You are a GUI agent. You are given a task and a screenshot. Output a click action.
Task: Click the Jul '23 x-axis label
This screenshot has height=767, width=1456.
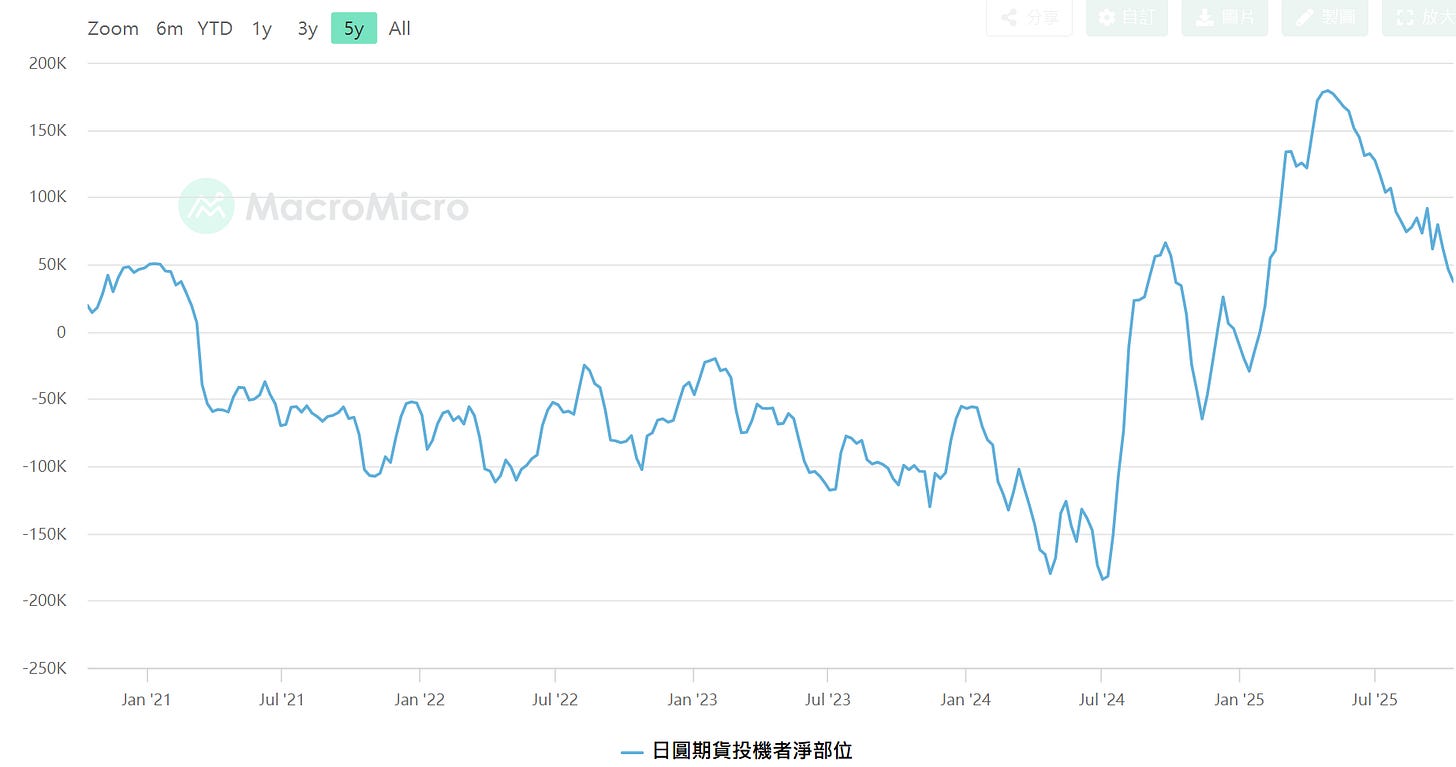(827, 699)
